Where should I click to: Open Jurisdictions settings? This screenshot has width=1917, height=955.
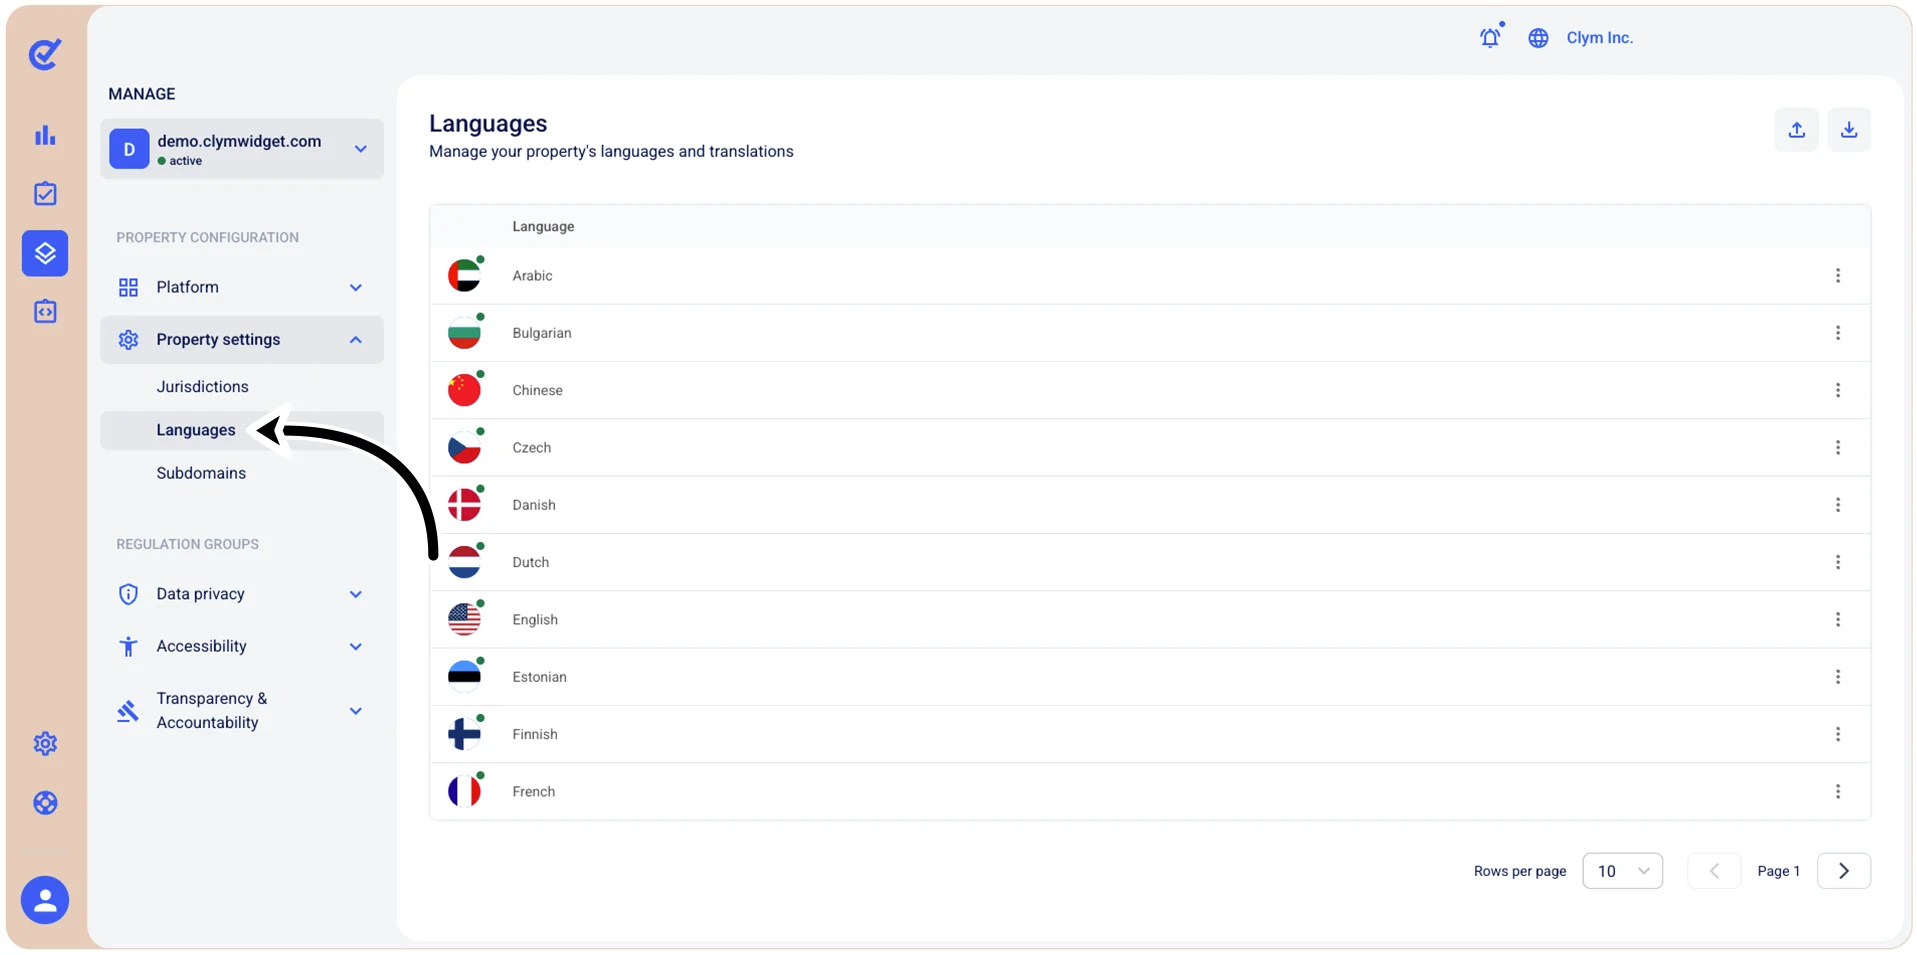click(x=202, y=387)
